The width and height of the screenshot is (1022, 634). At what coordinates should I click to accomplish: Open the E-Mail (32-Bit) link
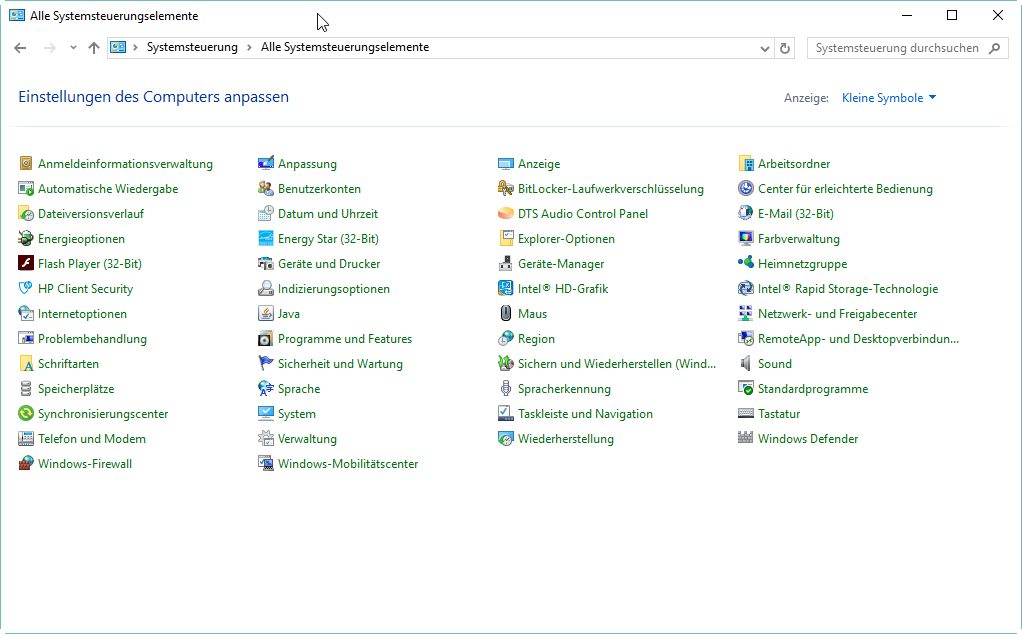pos(795,214)
